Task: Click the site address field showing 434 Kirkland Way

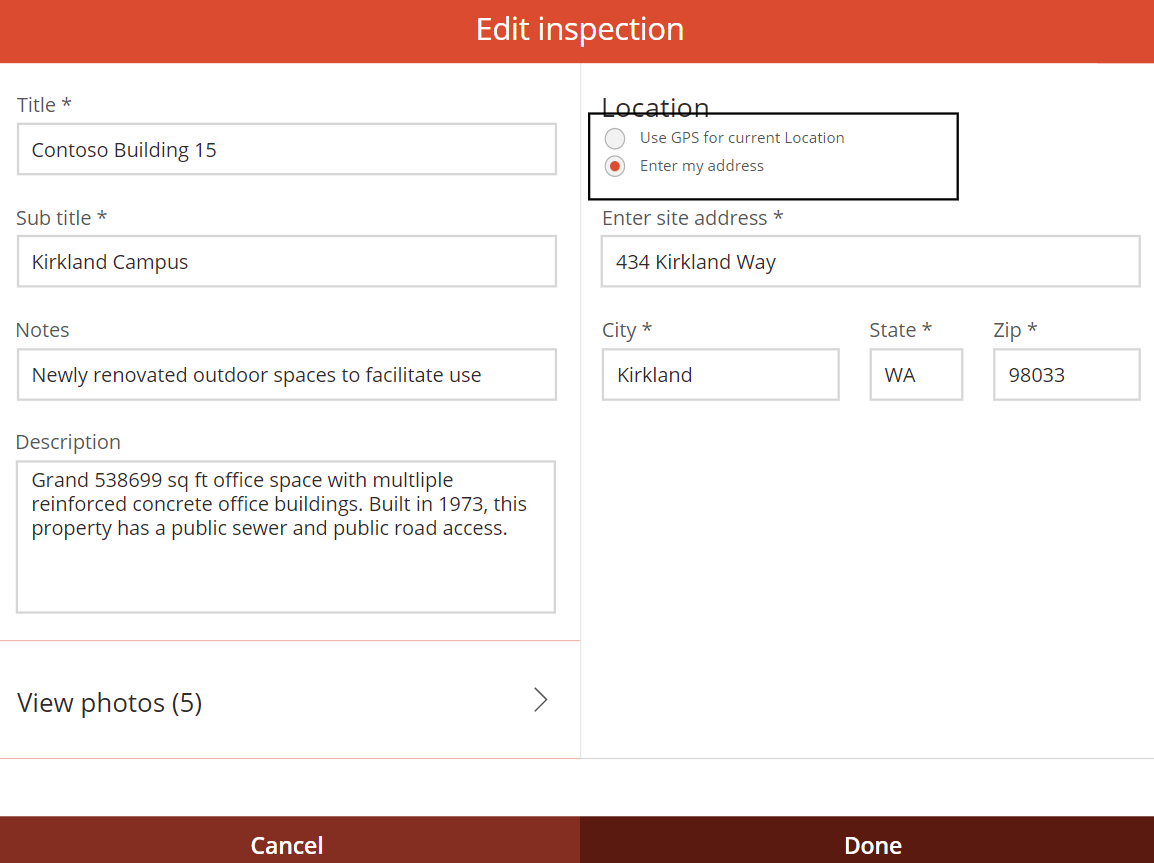Action: (870, 261)
